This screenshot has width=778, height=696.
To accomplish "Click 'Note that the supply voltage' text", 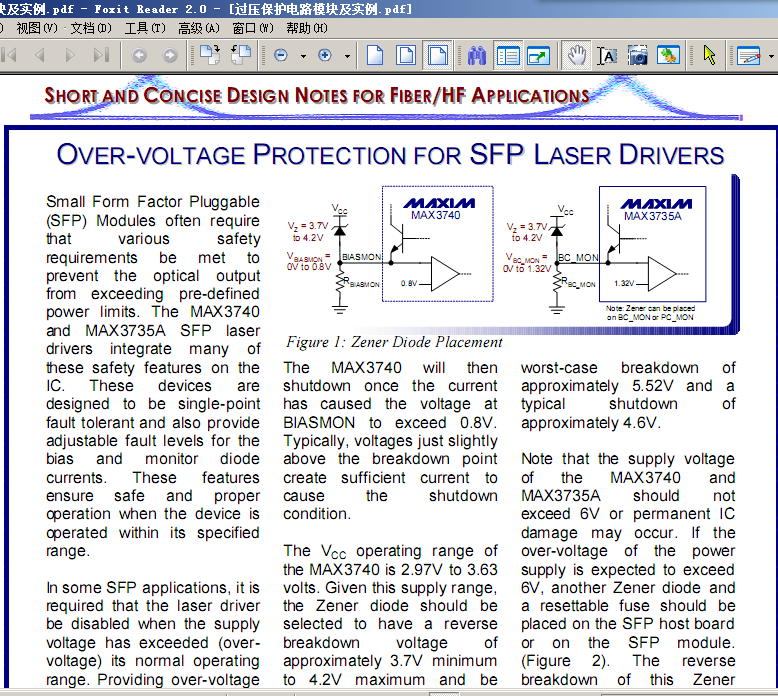I will point(628,459).
